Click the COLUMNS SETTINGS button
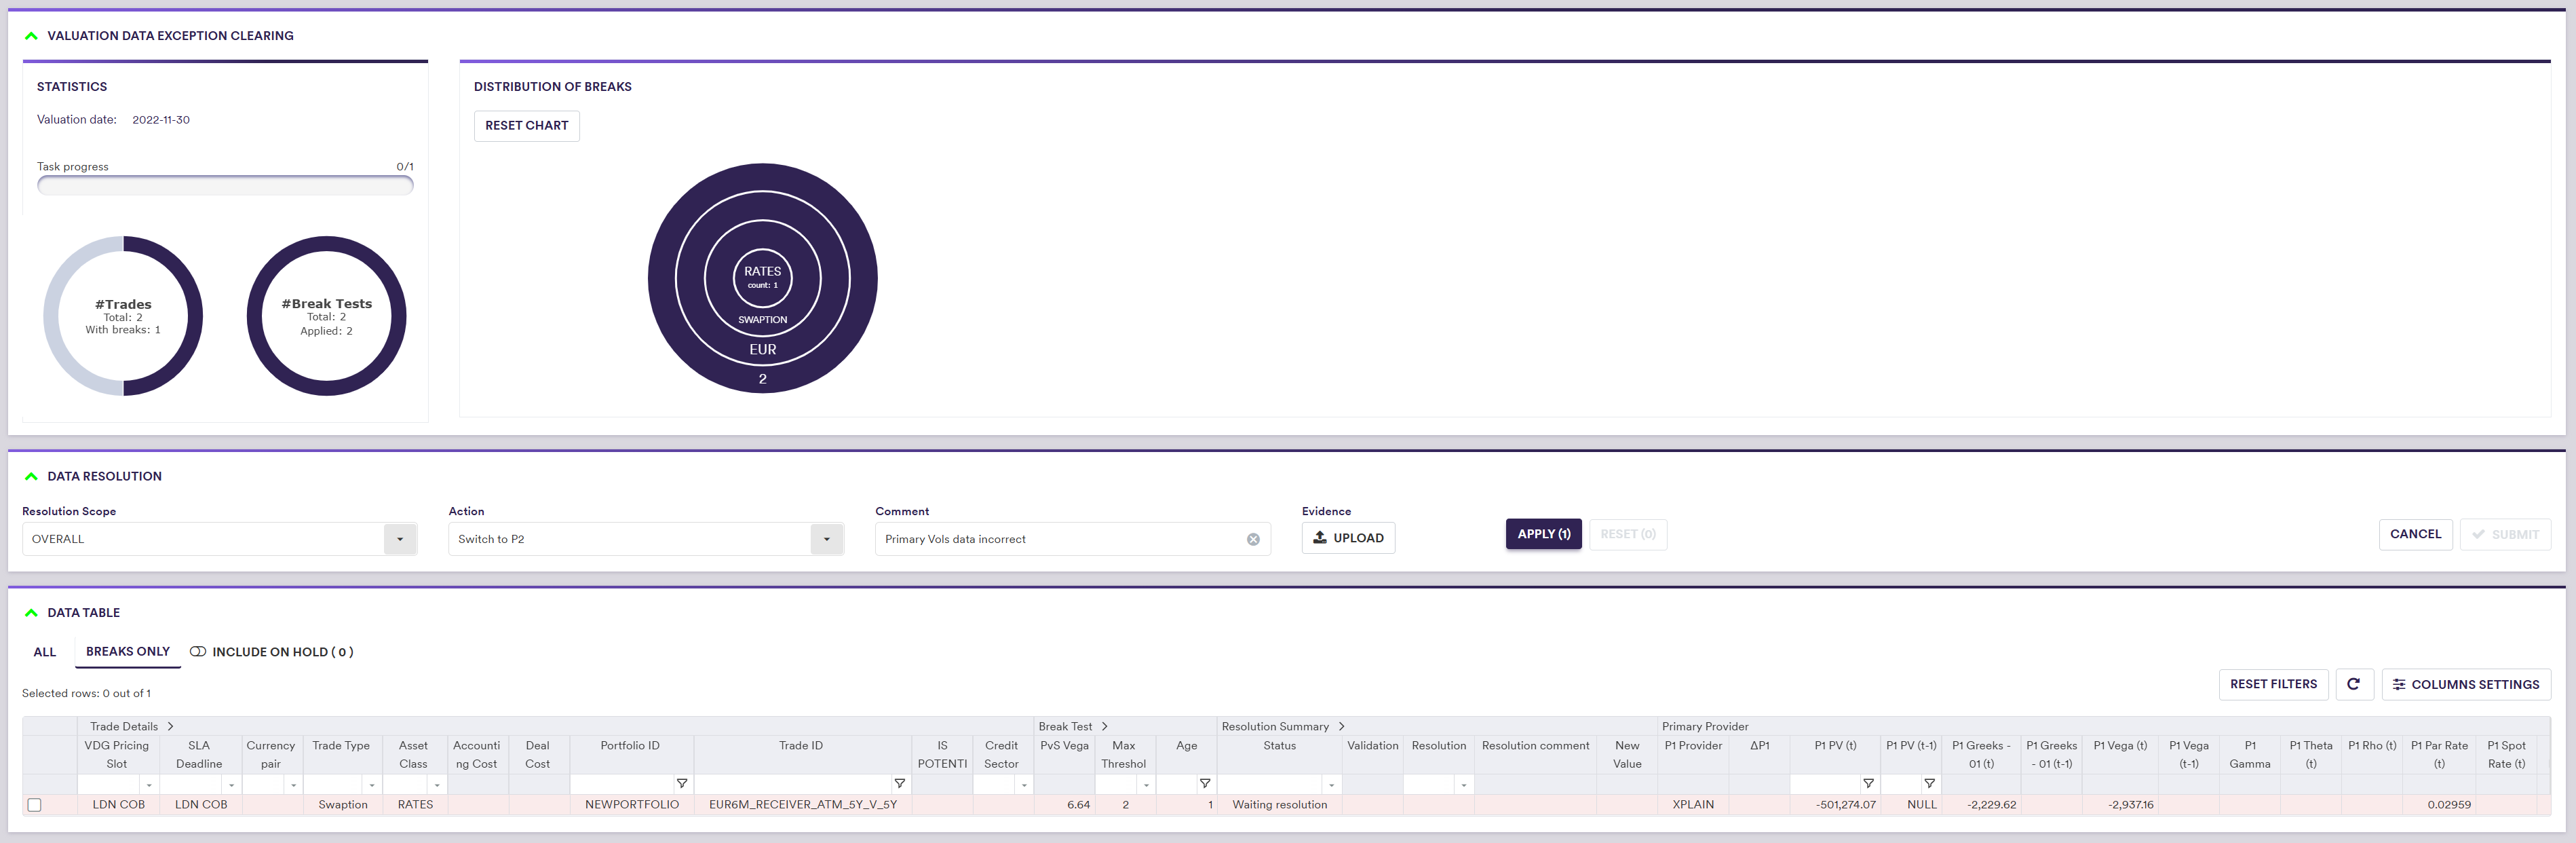The height and width of the screenshot is (843, 2576). 2465,685
